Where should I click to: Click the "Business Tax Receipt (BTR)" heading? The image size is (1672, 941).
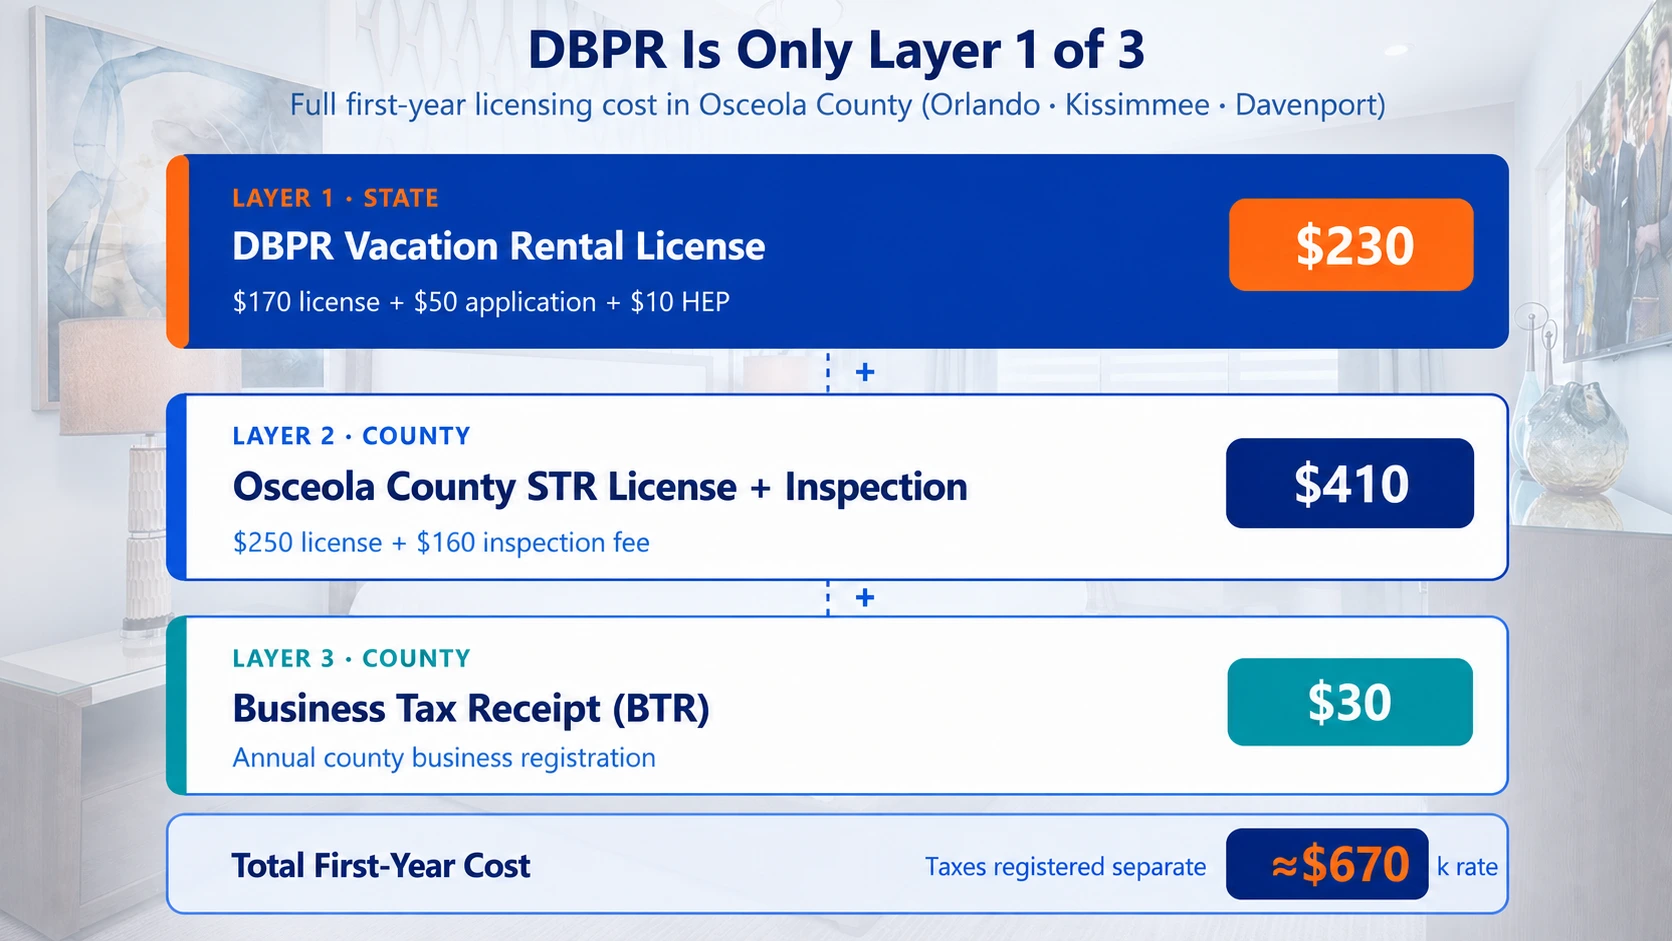pos(471,708)
